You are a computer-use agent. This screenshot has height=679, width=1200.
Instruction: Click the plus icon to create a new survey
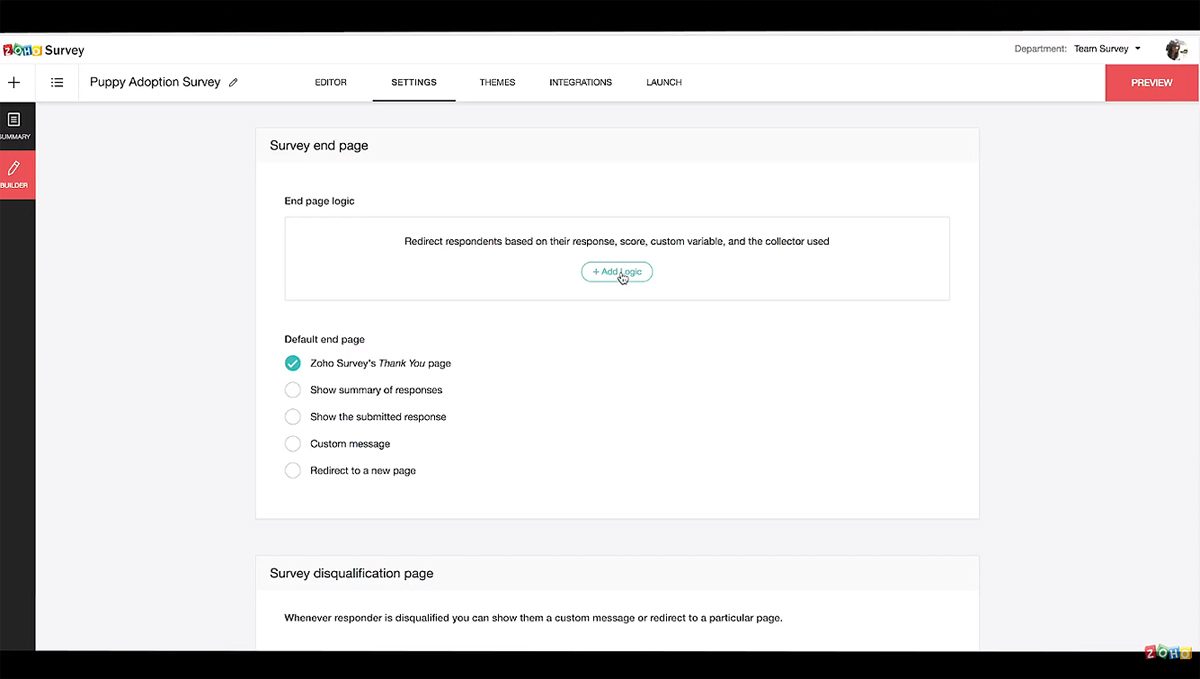(14, 82)
